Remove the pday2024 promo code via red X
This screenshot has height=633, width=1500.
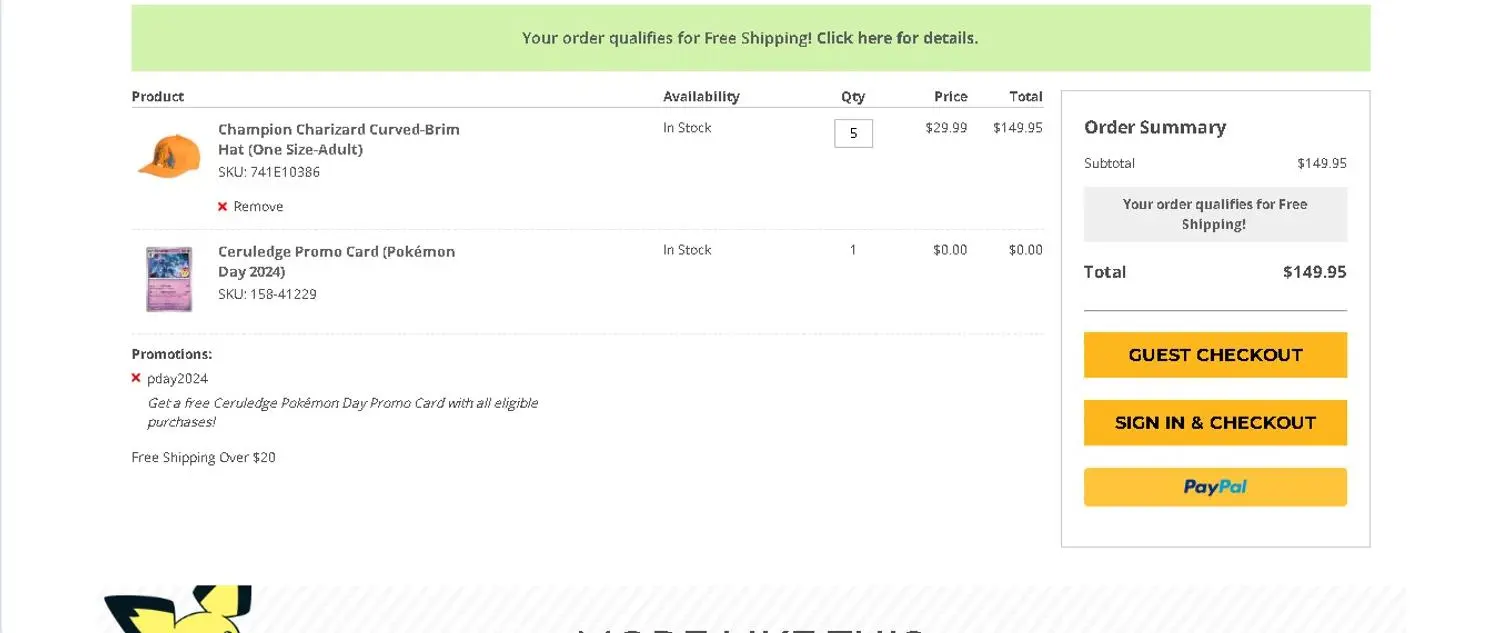pos(136,378)
